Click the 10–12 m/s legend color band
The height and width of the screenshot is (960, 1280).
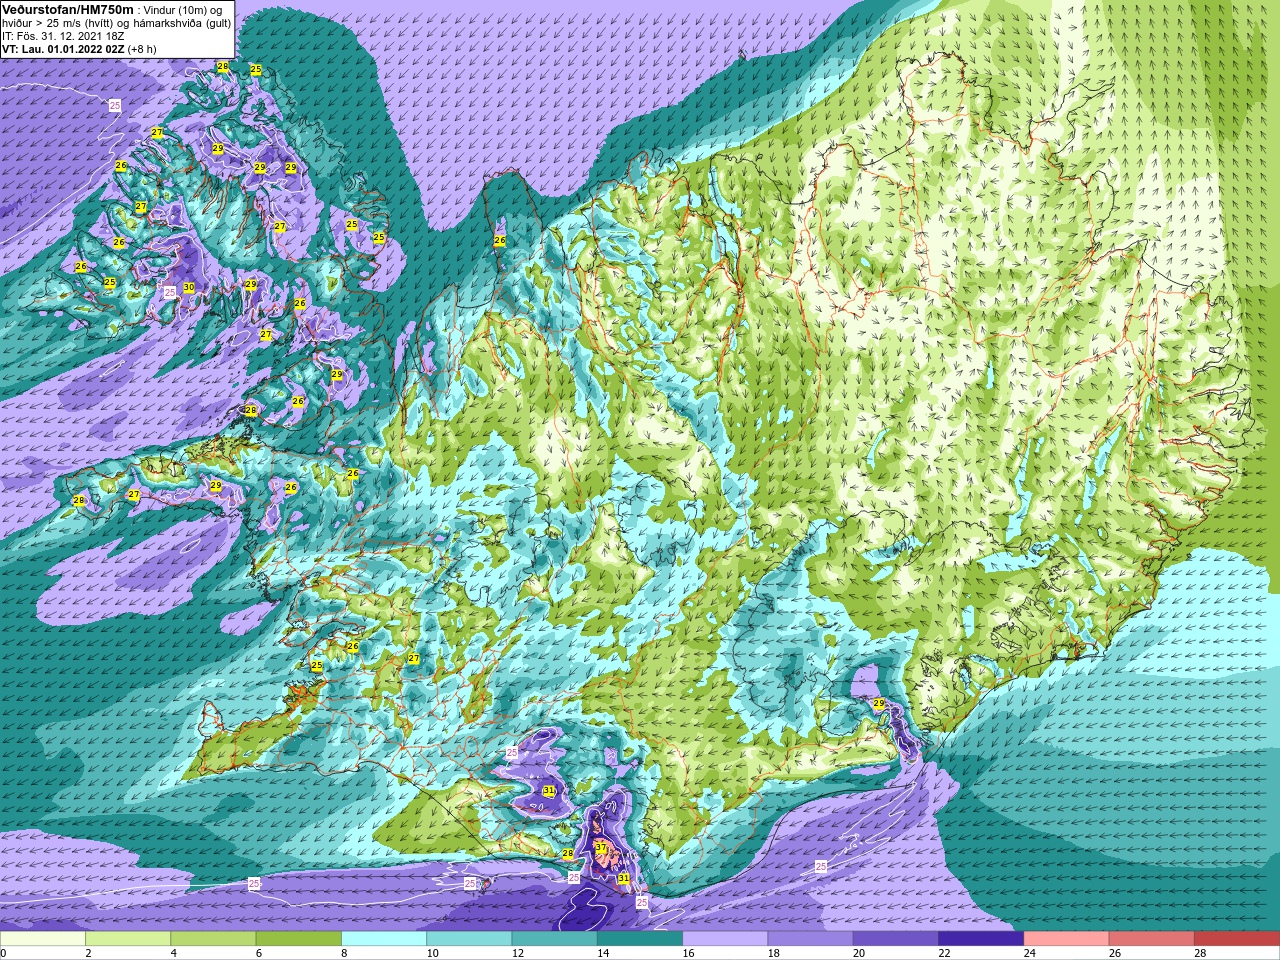[469, 939]
